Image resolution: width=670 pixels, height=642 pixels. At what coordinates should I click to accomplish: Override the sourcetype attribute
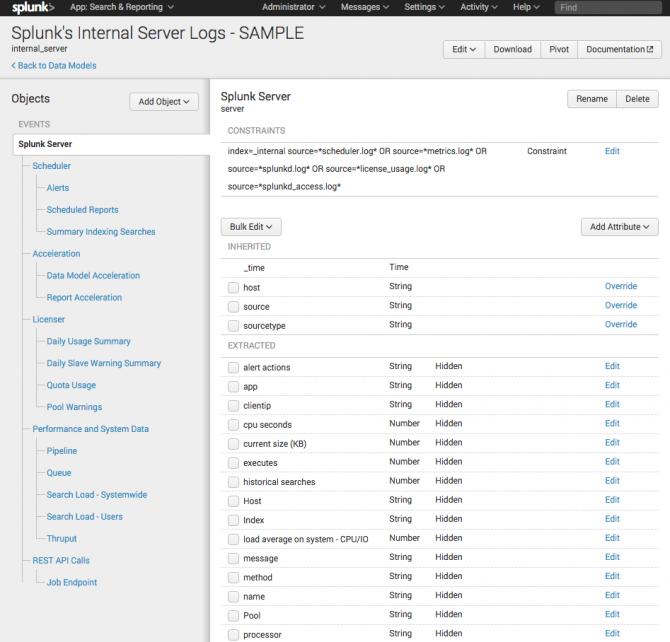621,325
